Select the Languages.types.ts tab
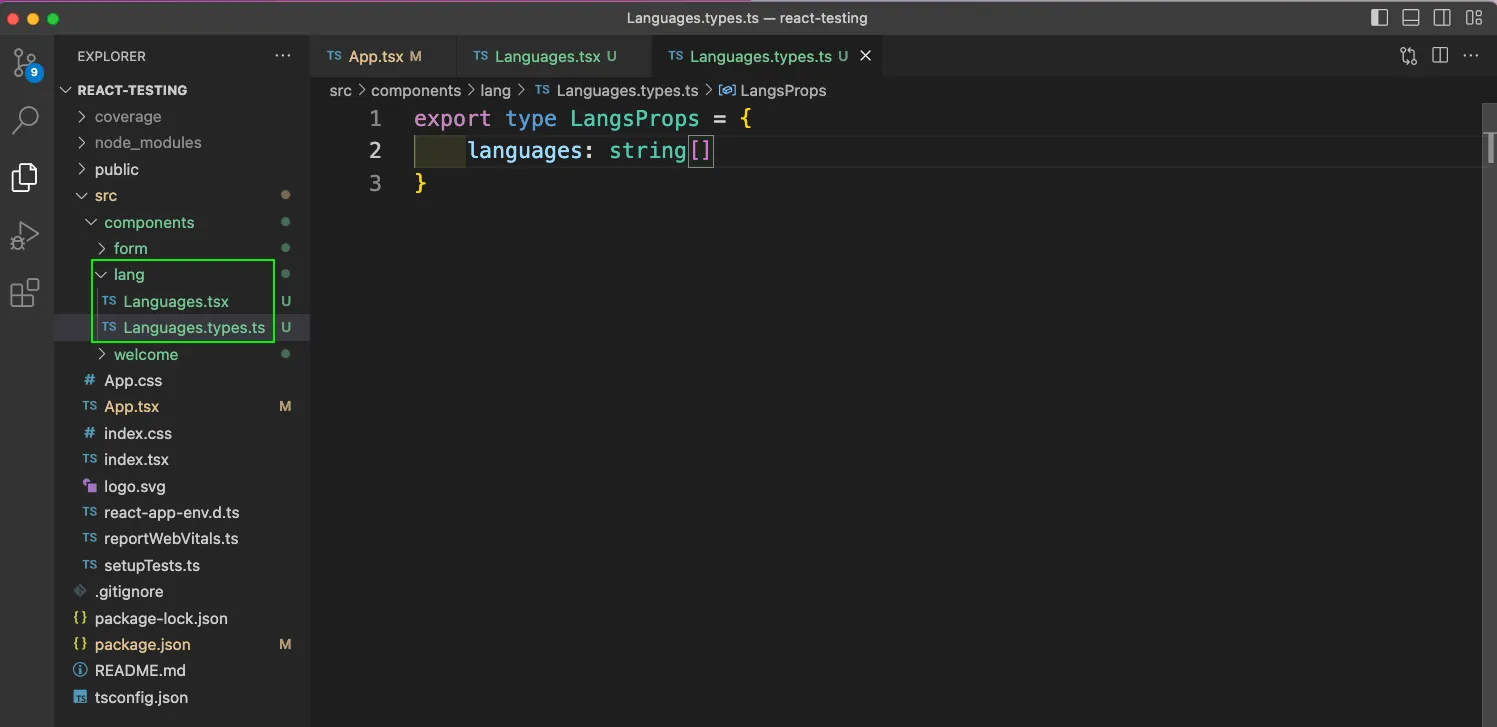 pyautogui.click(x=768, y=56)
